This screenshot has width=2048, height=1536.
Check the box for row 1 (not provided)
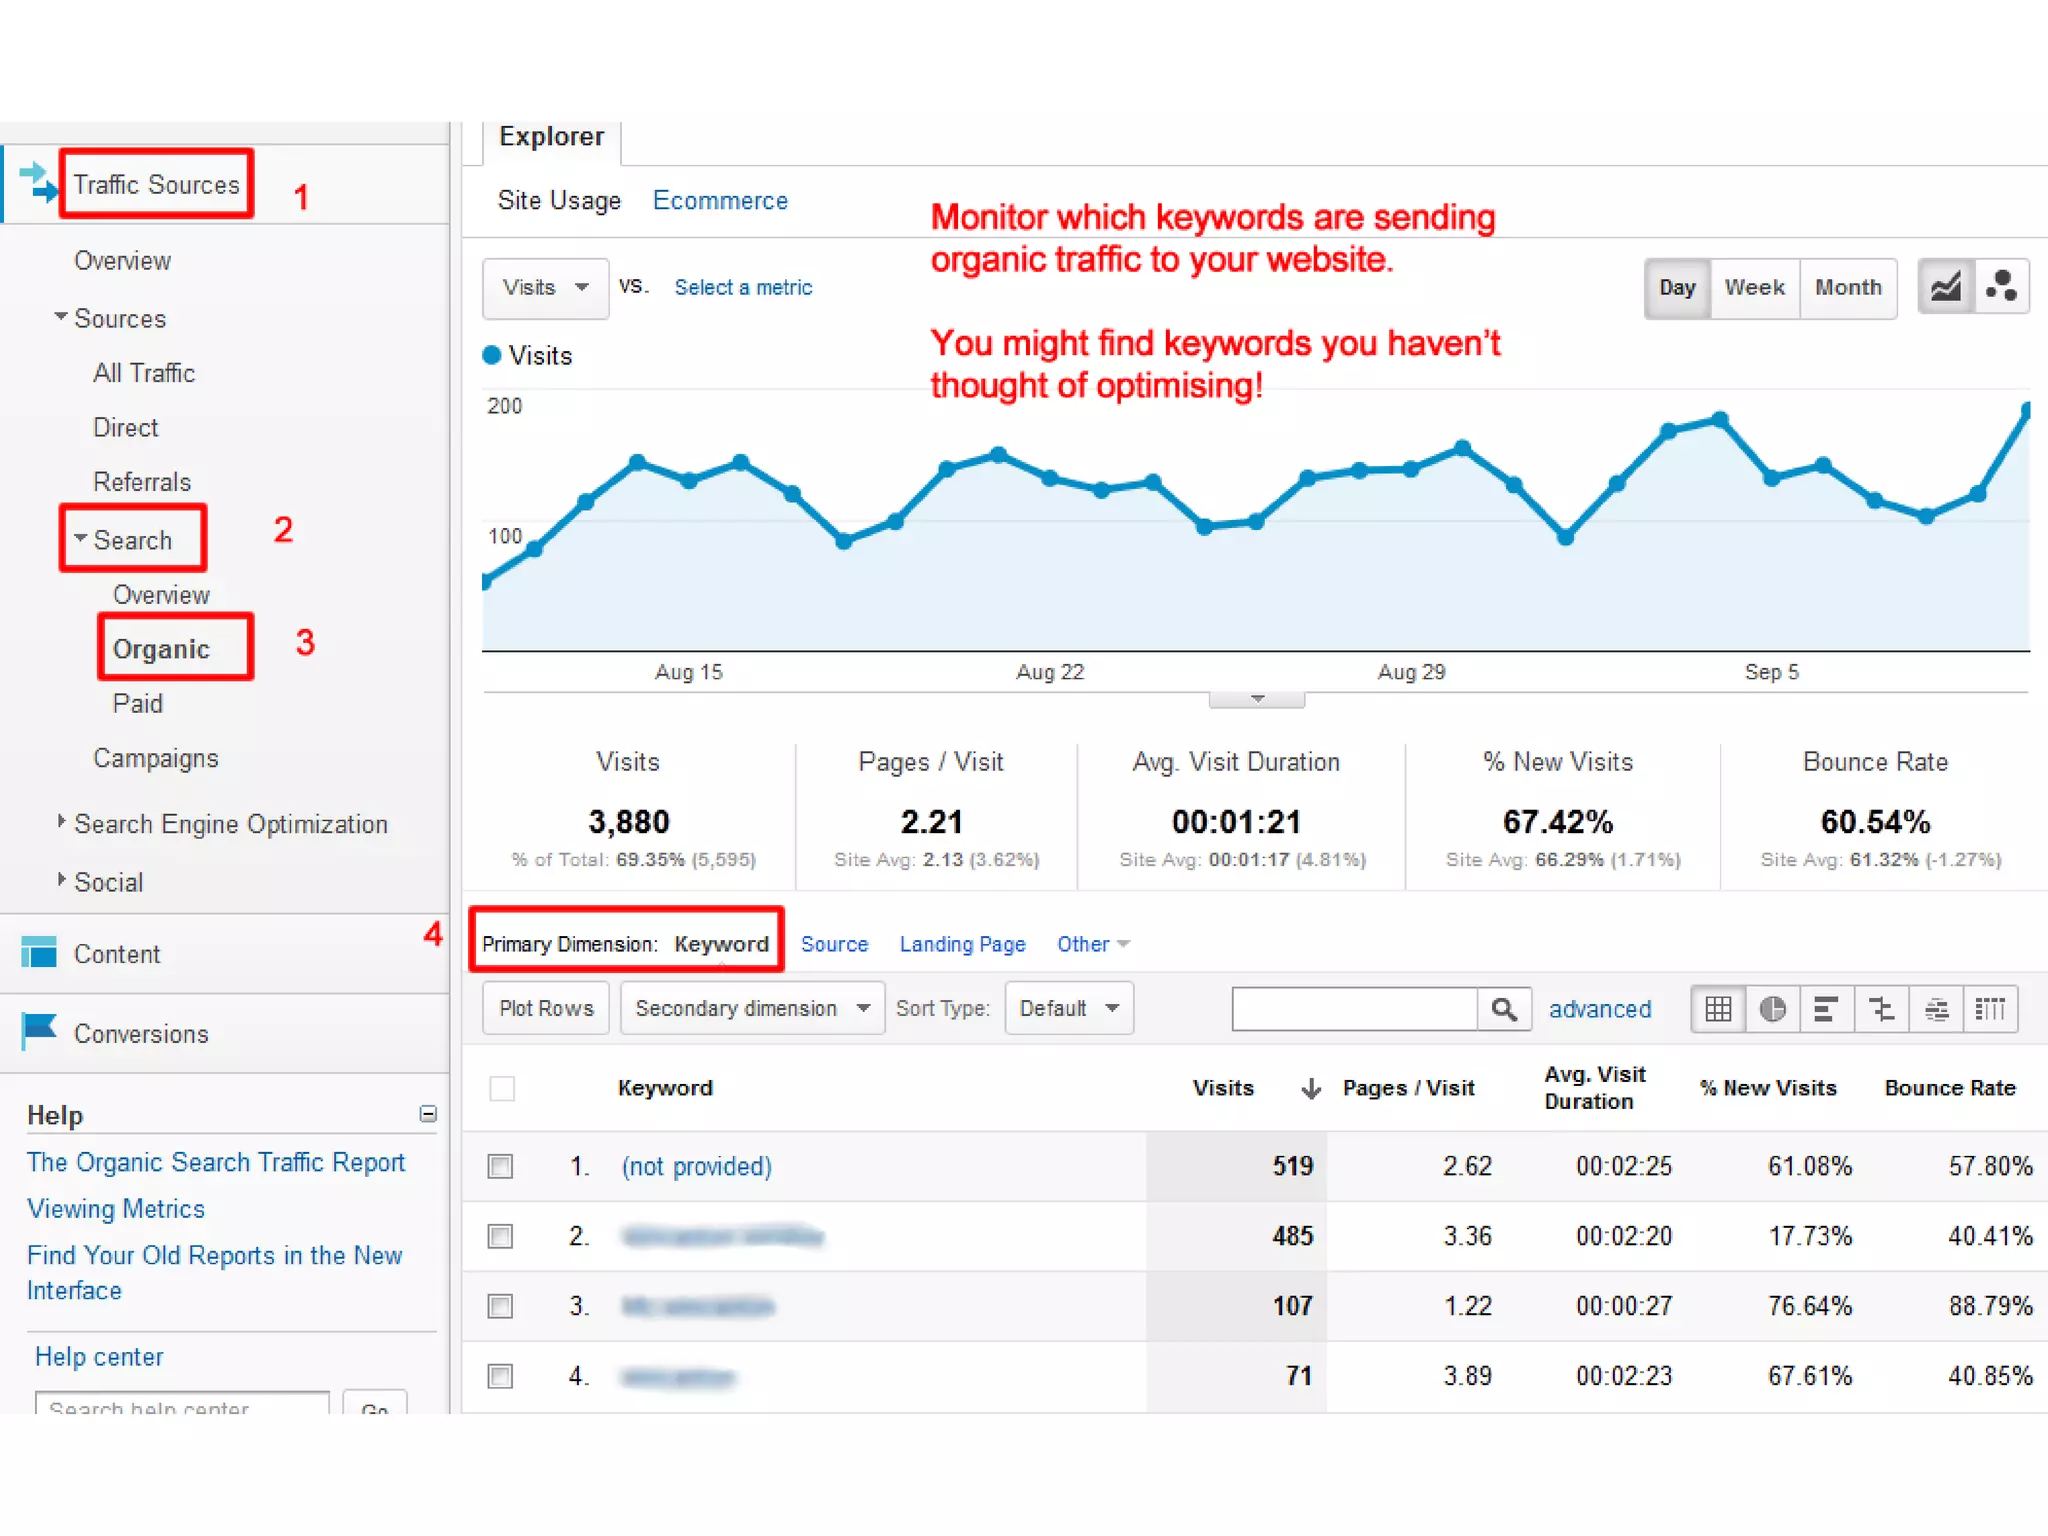(x=501, y=1166)
